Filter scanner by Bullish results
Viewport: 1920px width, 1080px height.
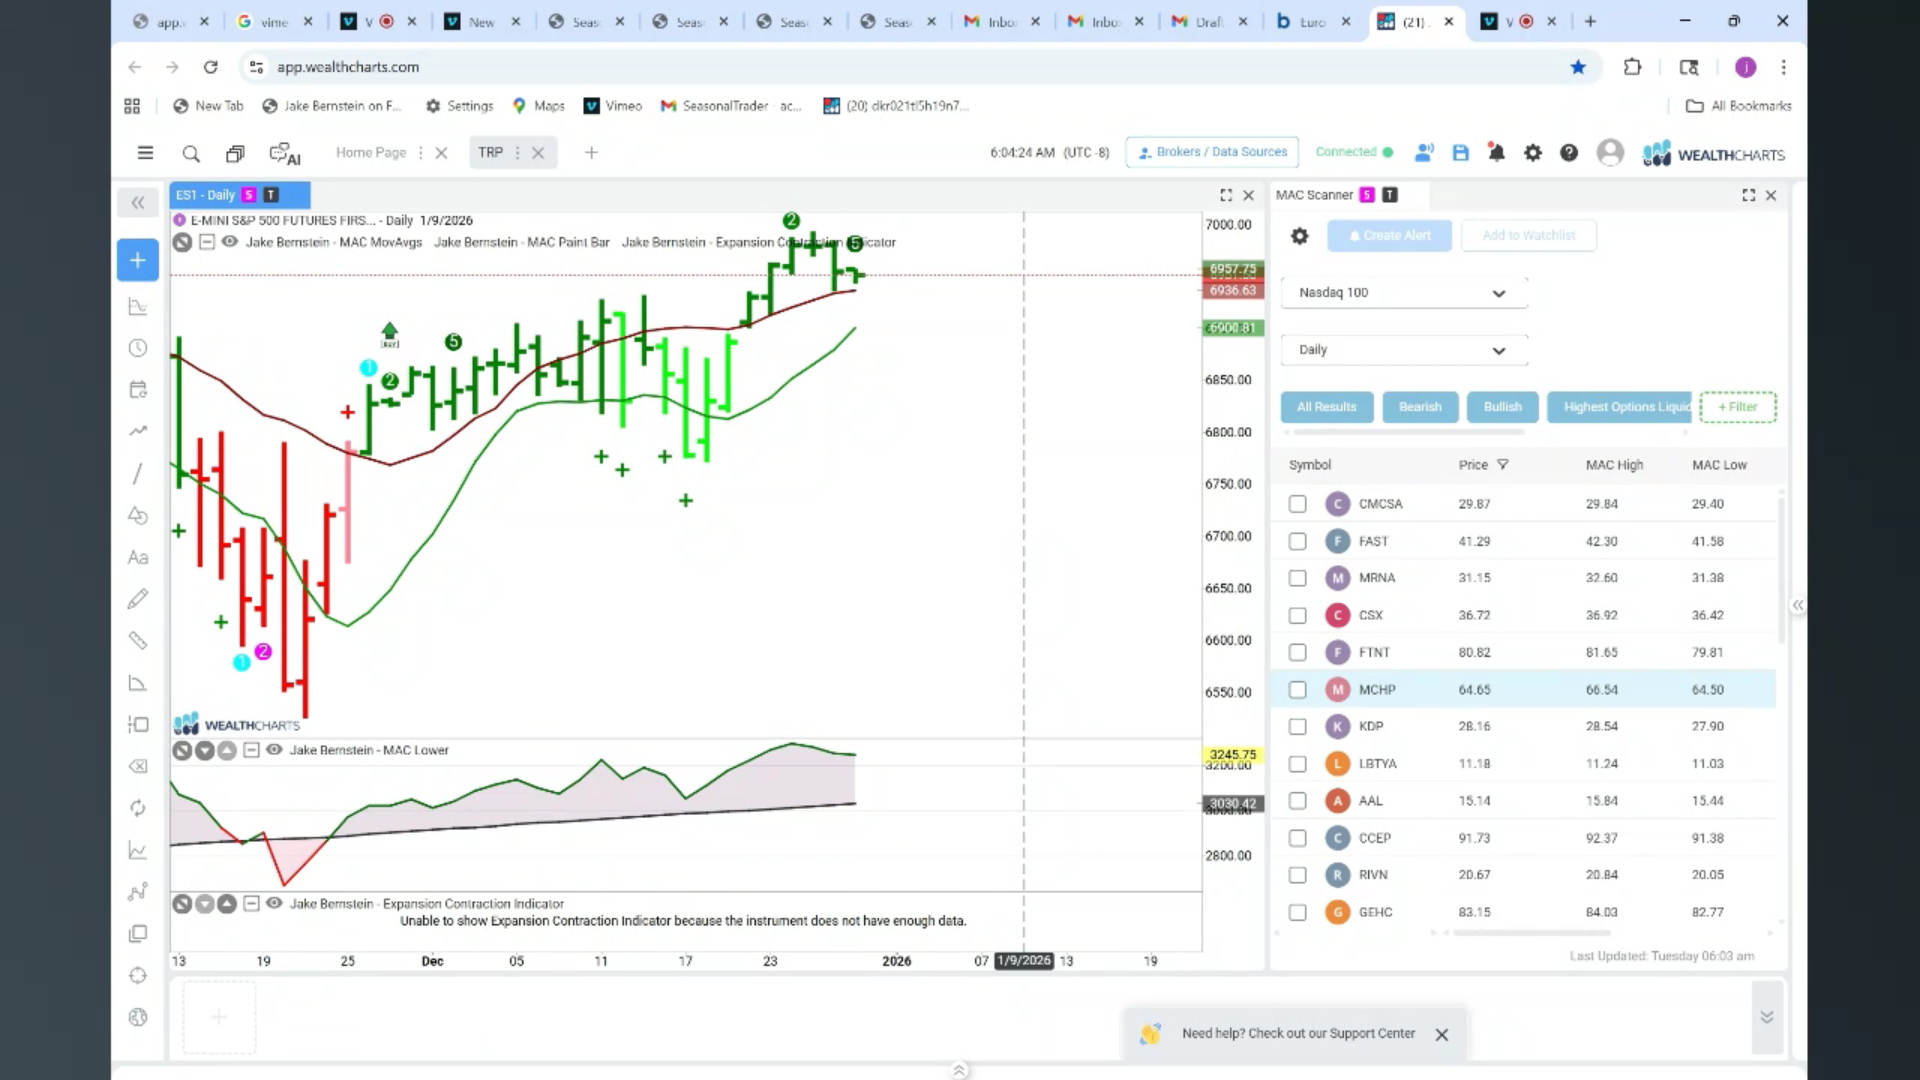(1502, 407)
